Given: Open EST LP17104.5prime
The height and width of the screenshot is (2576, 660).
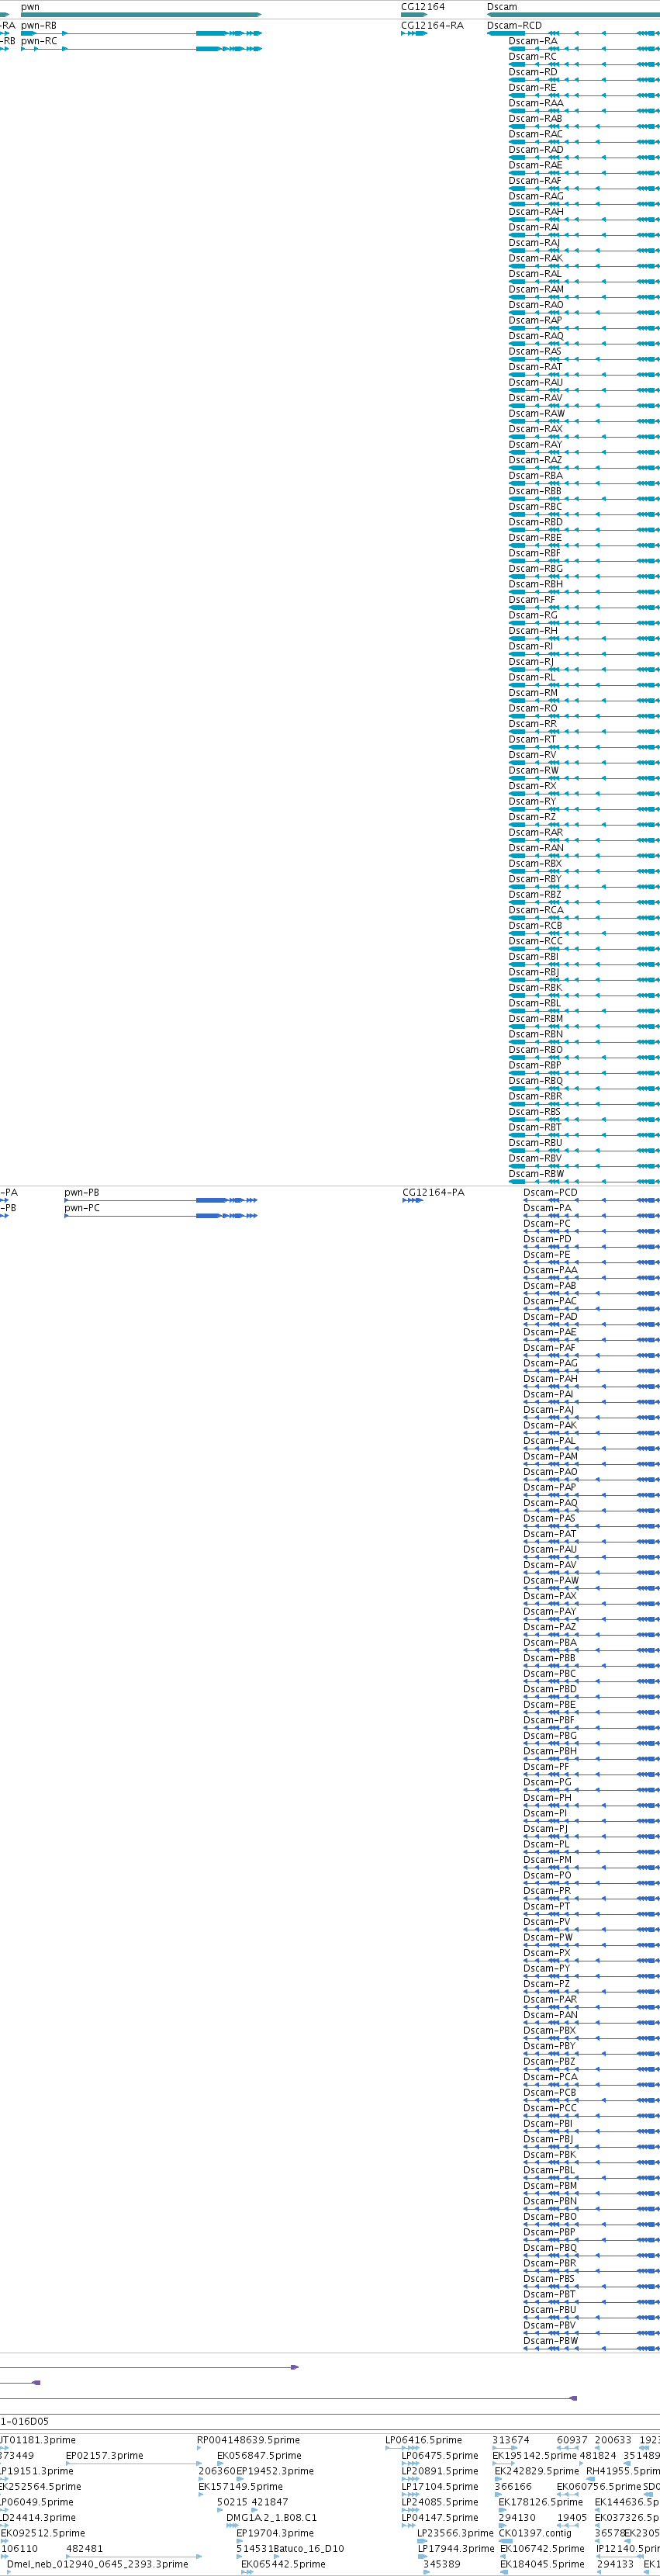Looking at the screenshot, I should coord(440,2487).
